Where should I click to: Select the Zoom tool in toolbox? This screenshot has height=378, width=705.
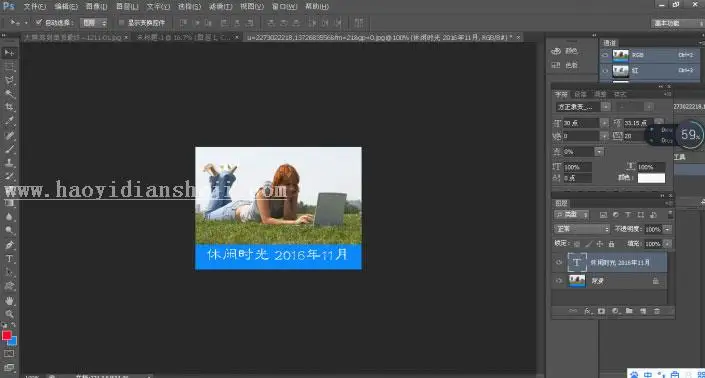coord(9,314)
